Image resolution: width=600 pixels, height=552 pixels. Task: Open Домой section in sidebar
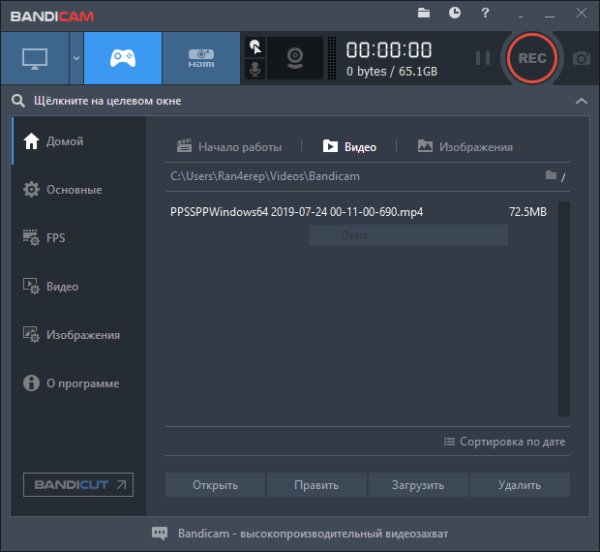(x=79, y=141)
